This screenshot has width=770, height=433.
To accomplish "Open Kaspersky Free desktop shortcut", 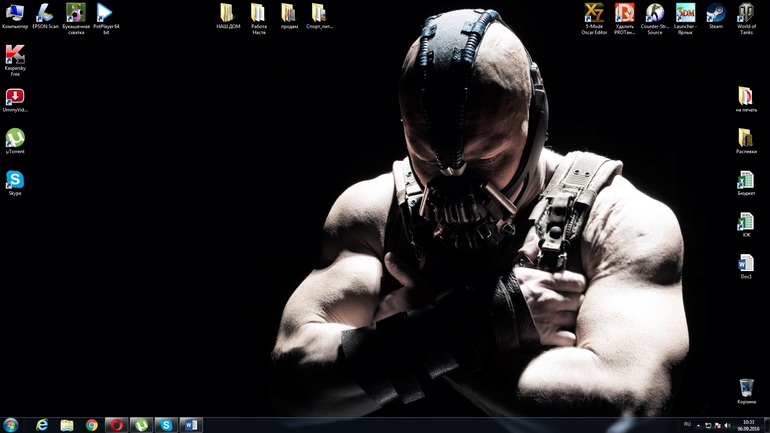I will (15, 56).
